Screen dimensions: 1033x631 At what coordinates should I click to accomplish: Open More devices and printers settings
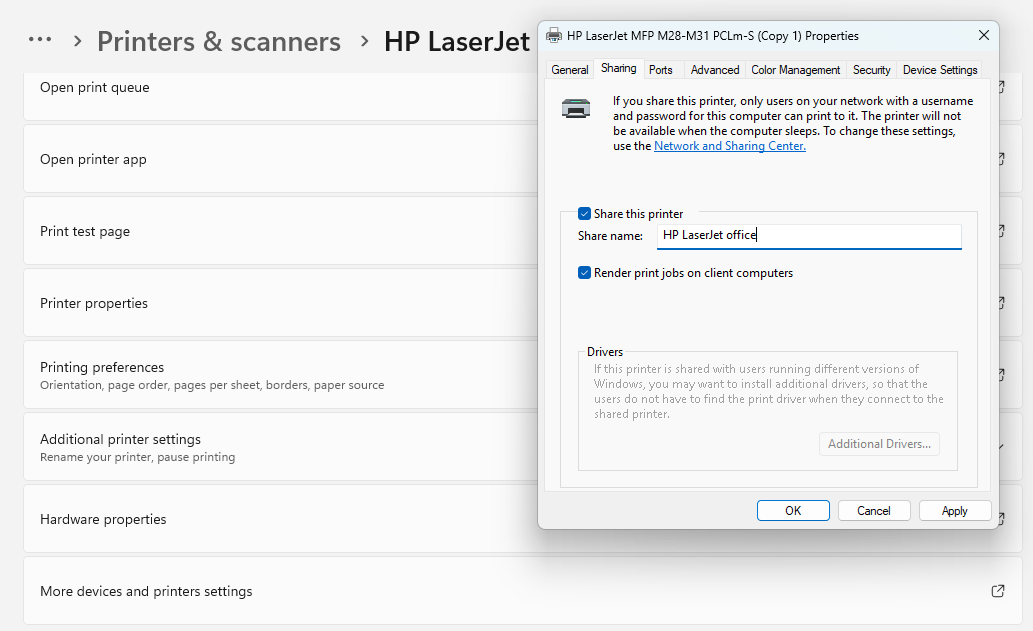click(x=523, y=591)
